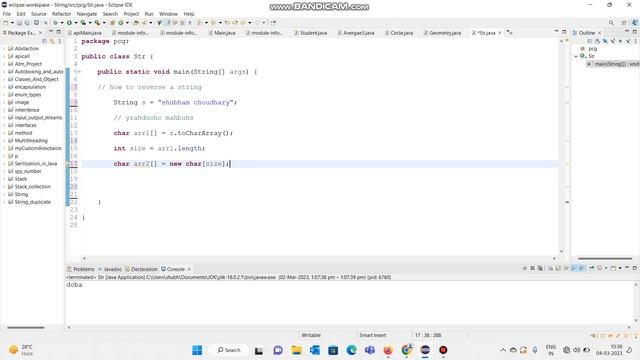The height and width of the screenshot is (360, 640).
Task: Switch to the Student.java editor tab
Action: [310, 33]
